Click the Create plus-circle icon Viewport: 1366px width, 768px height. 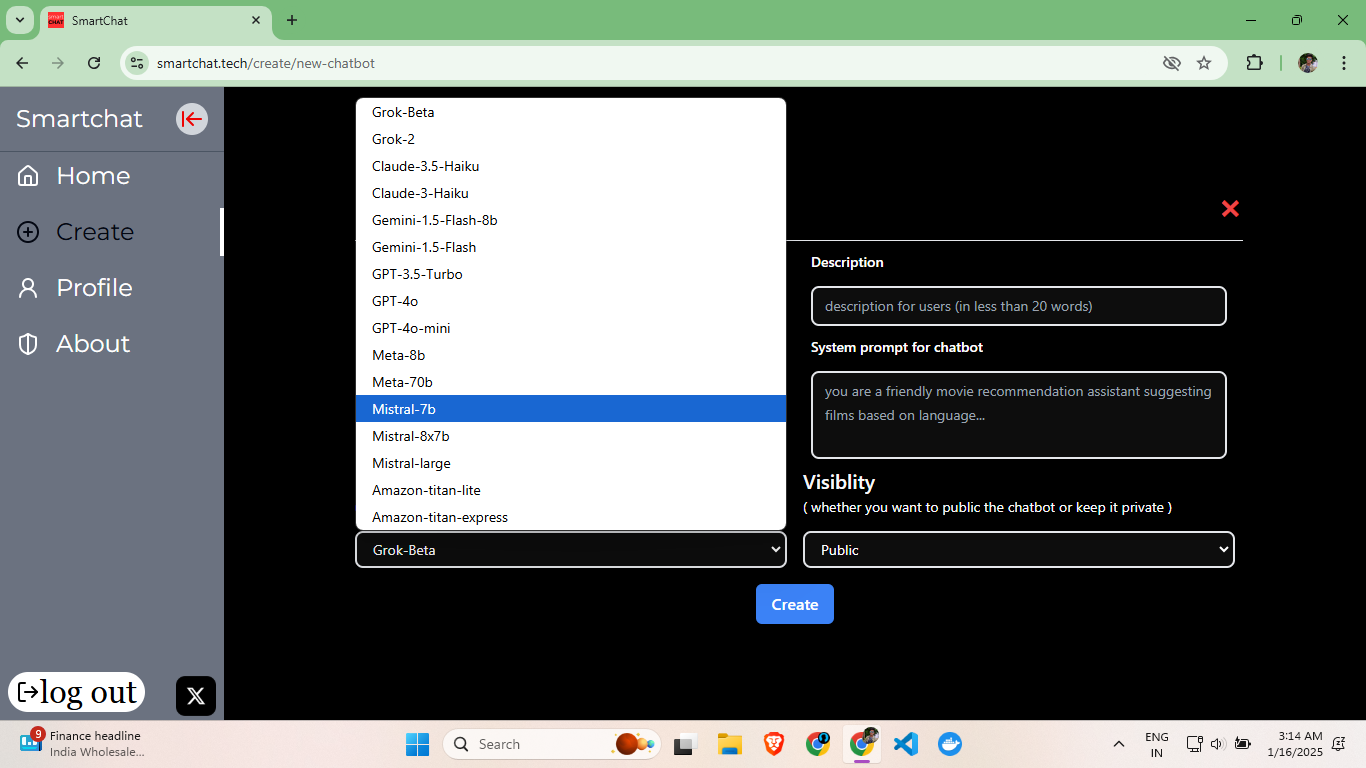tap(28, 232)
